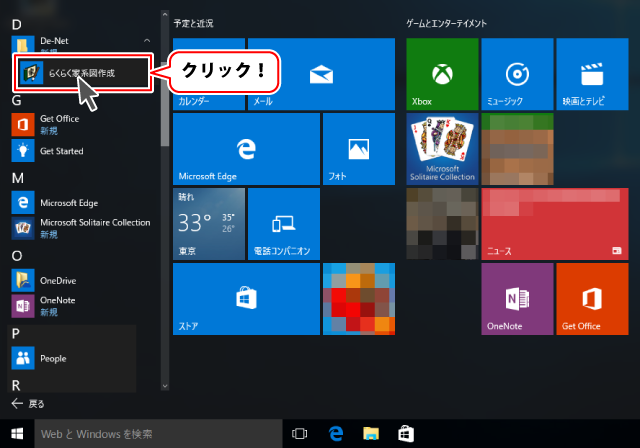Open File Explorer on taskbar
The height and width of the screenshot is (448, 640).
(x=371, y=434)
